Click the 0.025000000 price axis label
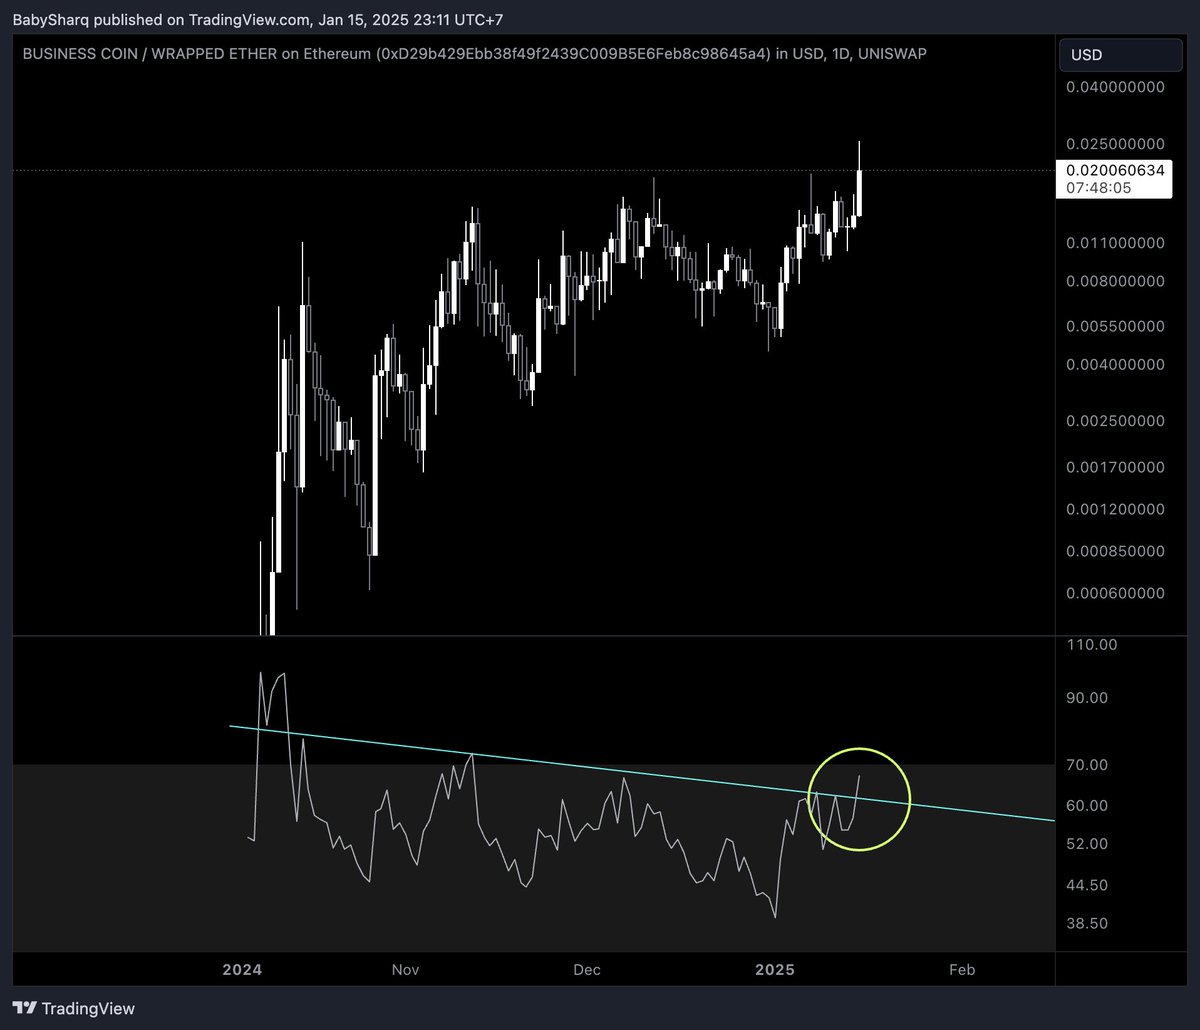The image size is (1200, 1030). click(x=1115, y=144)
